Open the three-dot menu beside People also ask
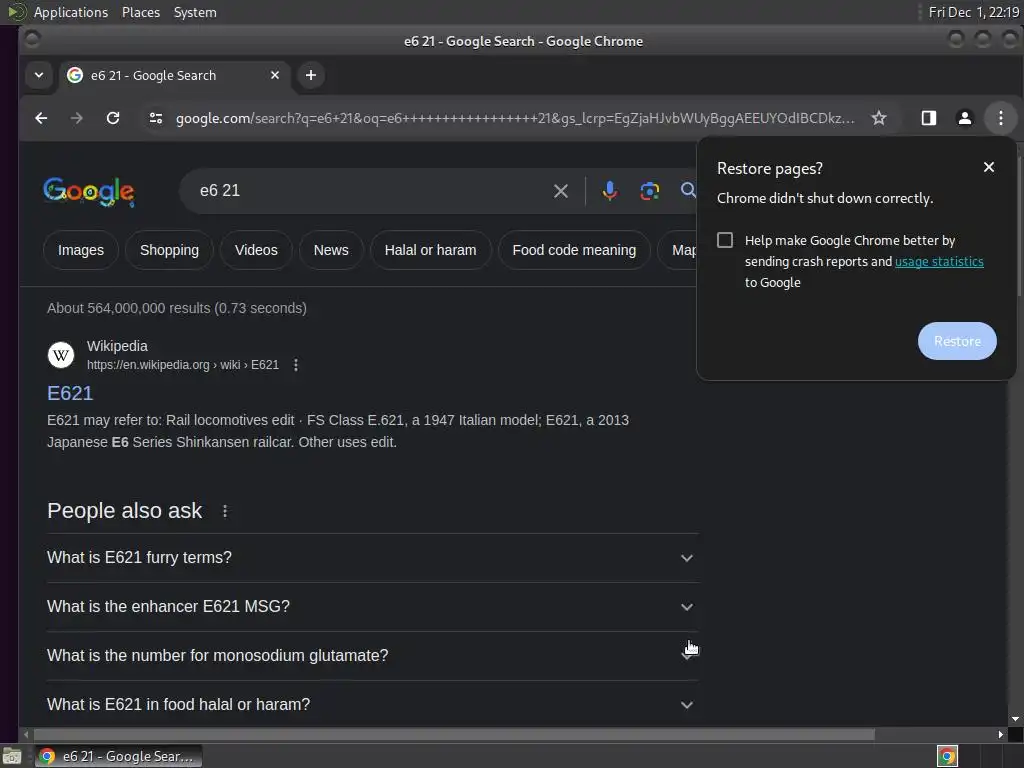 click(x=225, y=511)
